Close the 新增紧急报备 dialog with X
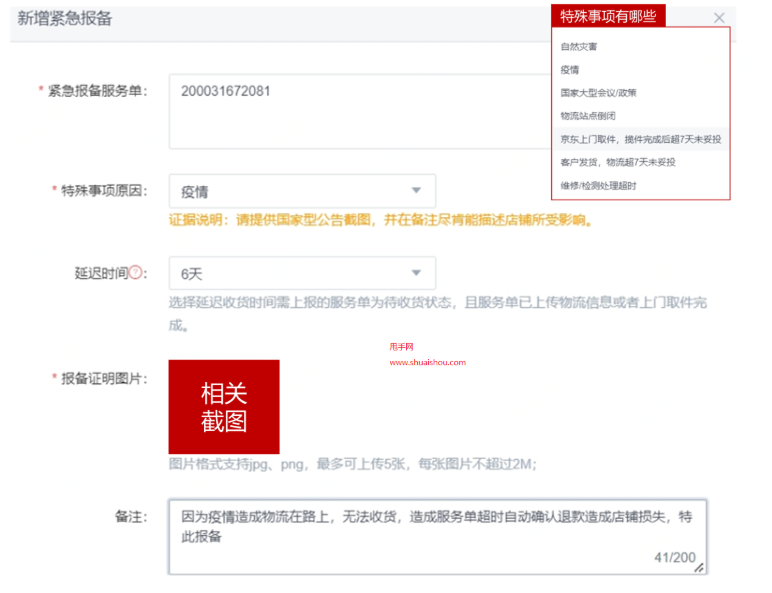 [x=719, y=18]
